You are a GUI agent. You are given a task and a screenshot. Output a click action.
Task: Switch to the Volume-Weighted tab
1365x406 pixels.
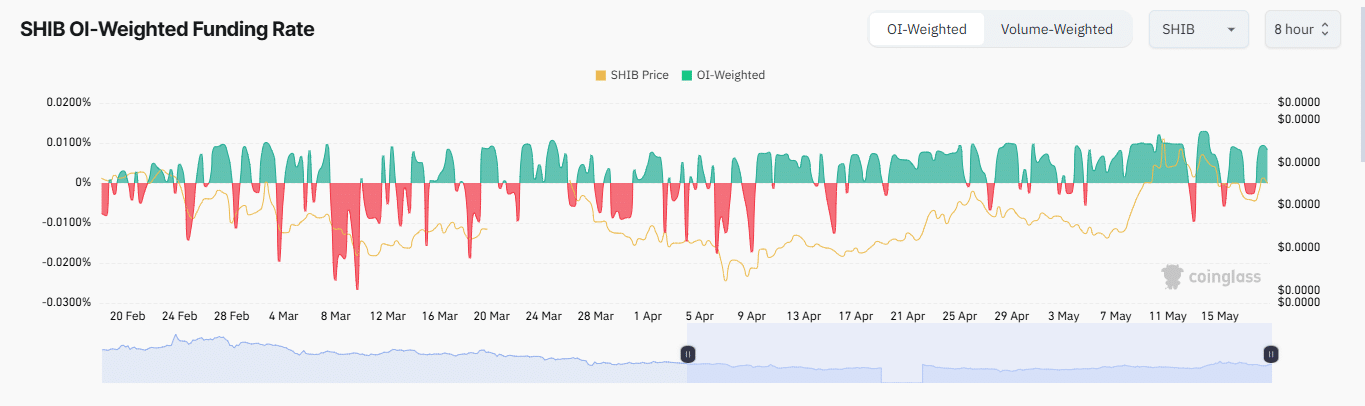(1056, 29)
